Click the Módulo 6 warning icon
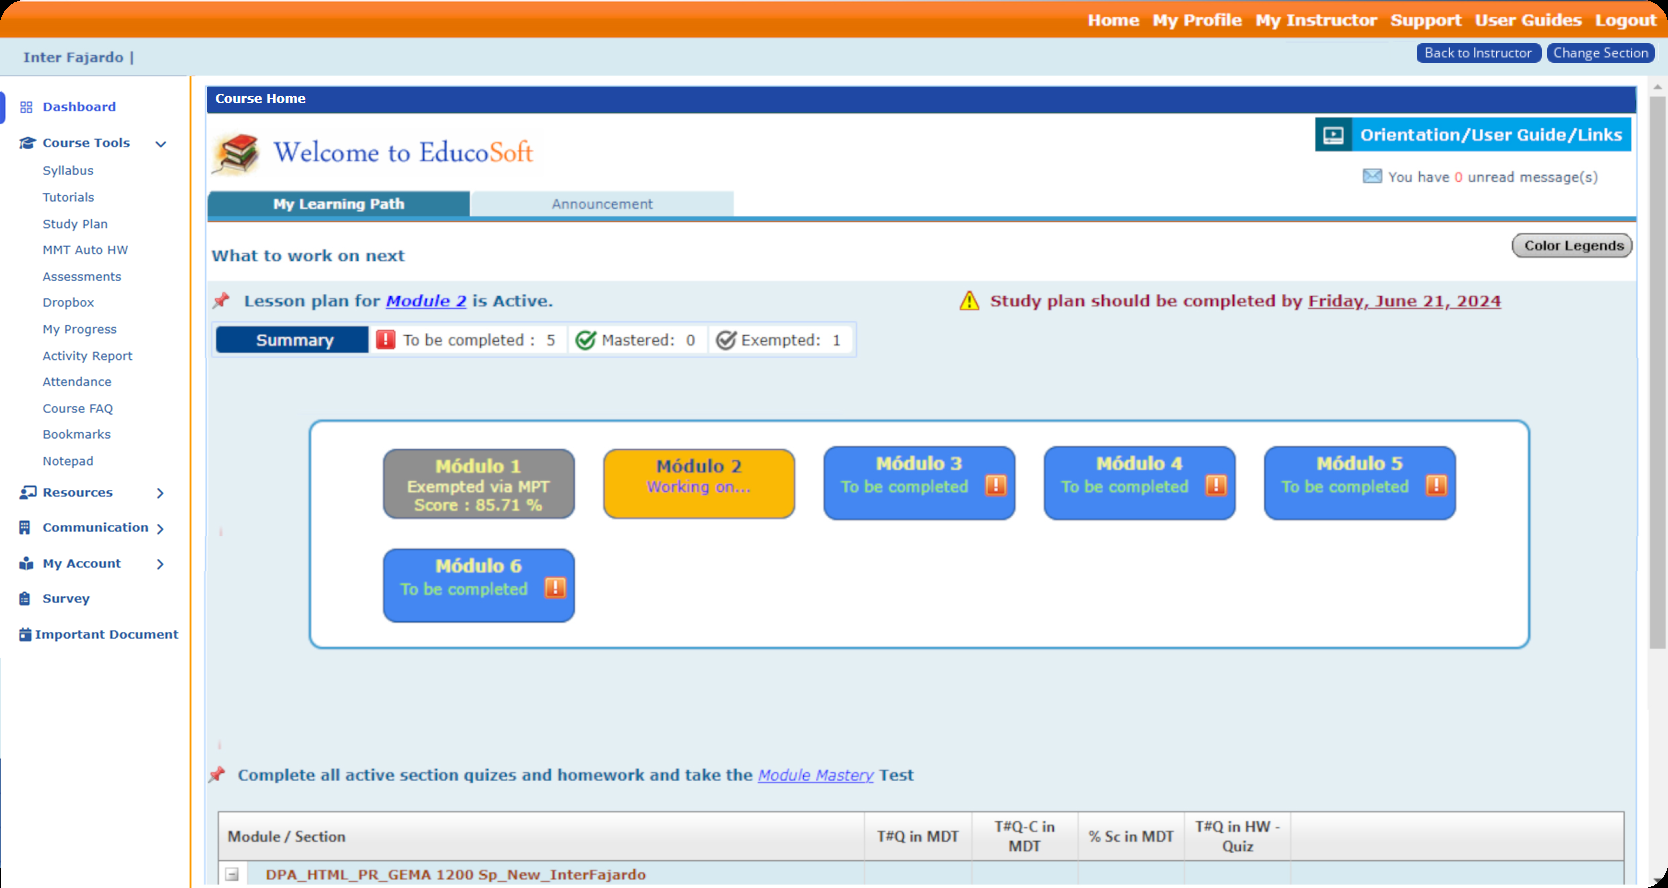The width and height of the screenshot is (1668, 888). [x=555, y=588]
